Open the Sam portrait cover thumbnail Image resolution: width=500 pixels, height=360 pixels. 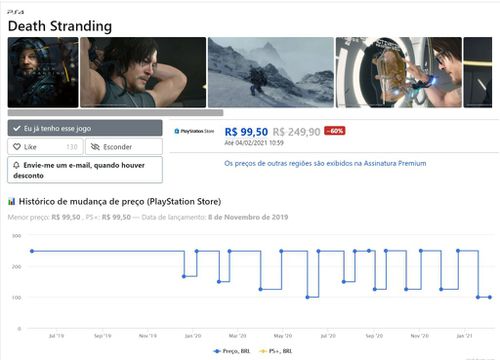(43, 72)
